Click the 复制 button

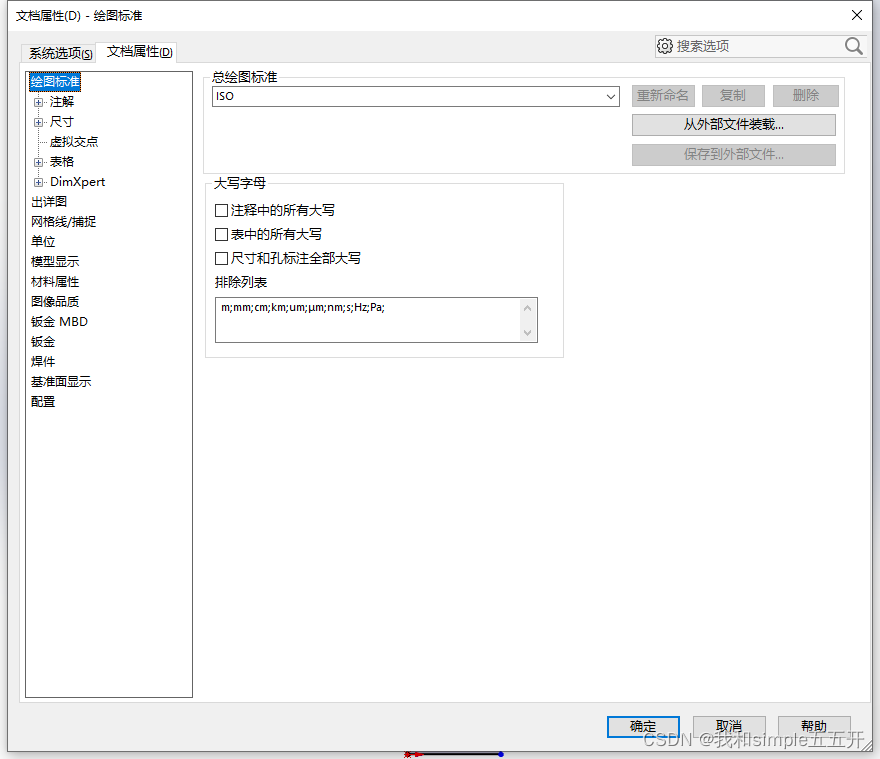coord(733,95)
